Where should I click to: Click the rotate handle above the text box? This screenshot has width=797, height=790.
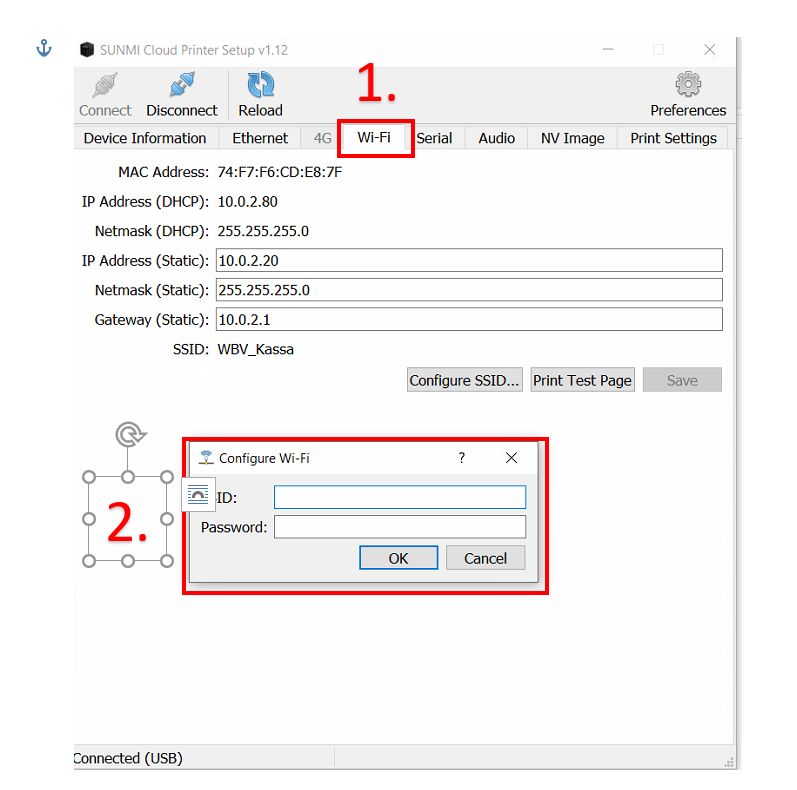128,434
